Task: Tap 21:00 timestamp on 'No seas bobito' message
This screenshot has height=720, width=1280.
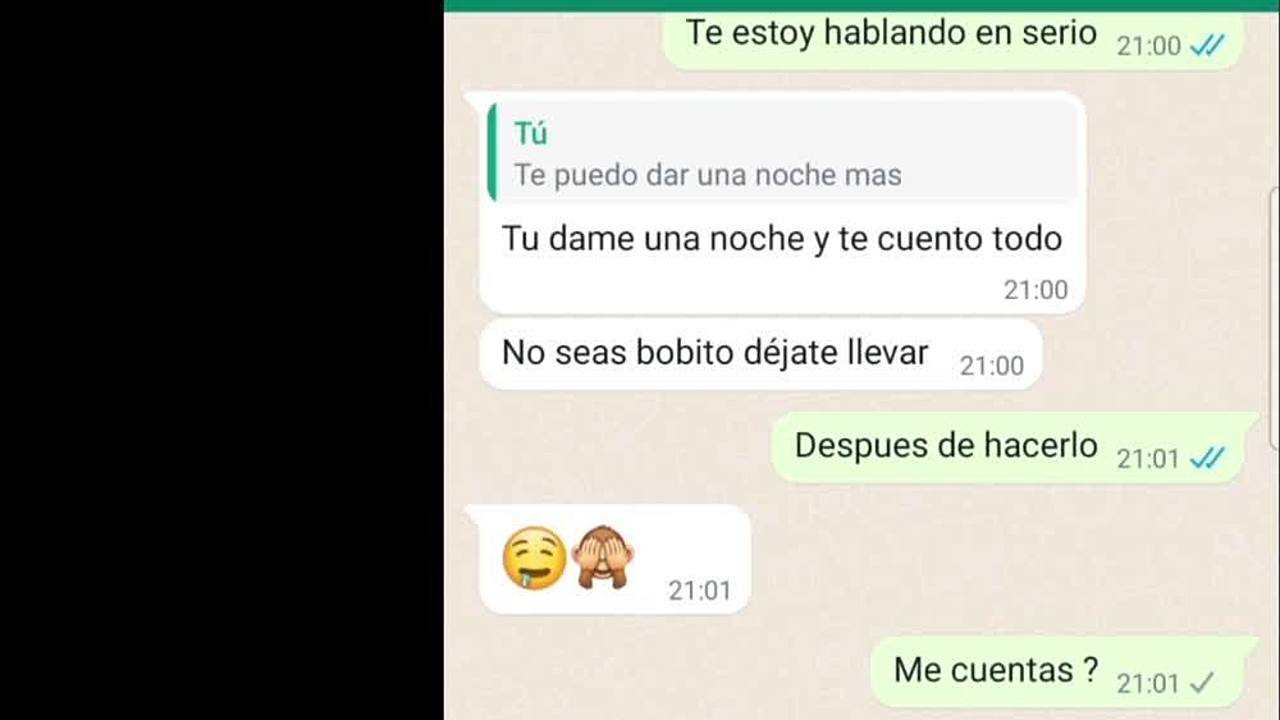Action: tap(992, 366)
